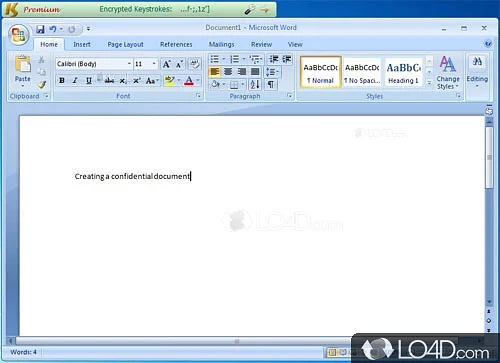
Task: Open the Office Button menu
Action: [18, 34]
